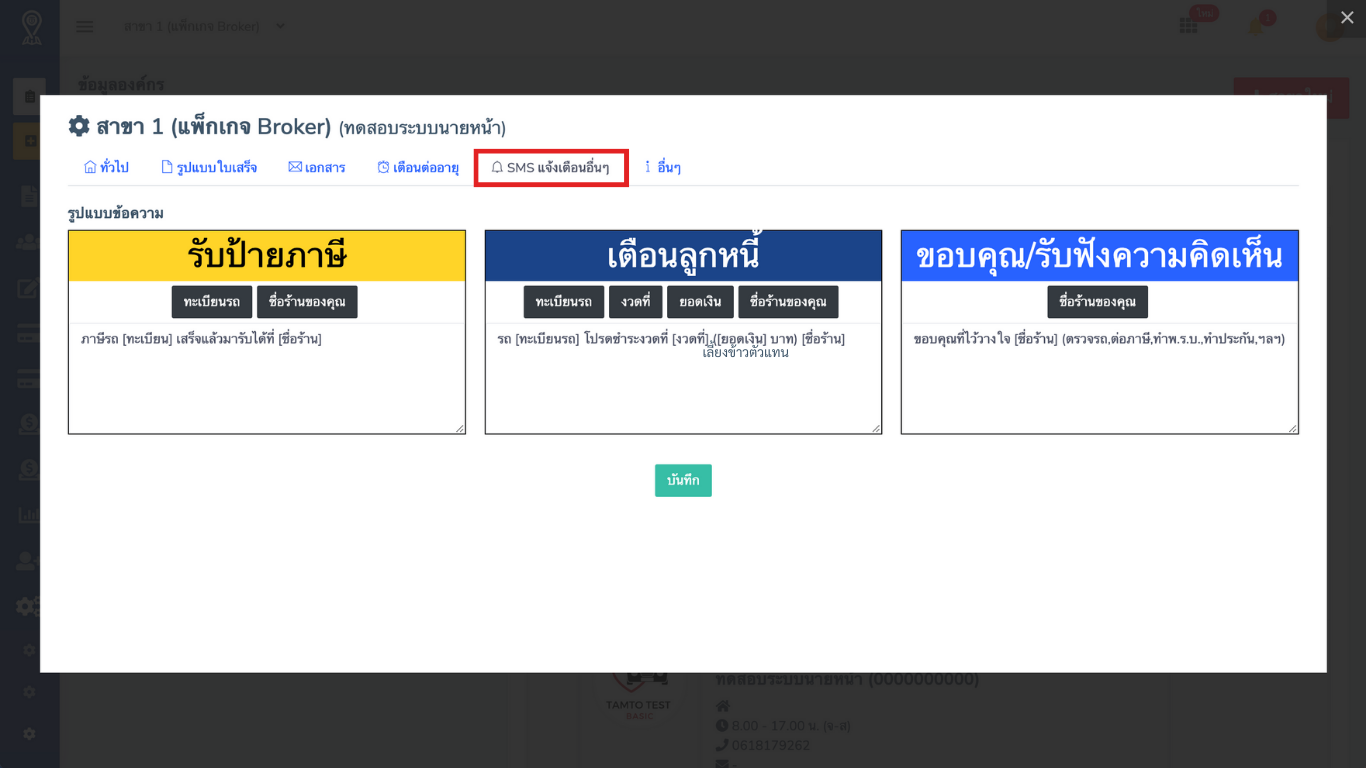The width and height of the screenshot is (1366, 768).
Task: Click the งวดที่ tag button
Action: coord(636,302)
